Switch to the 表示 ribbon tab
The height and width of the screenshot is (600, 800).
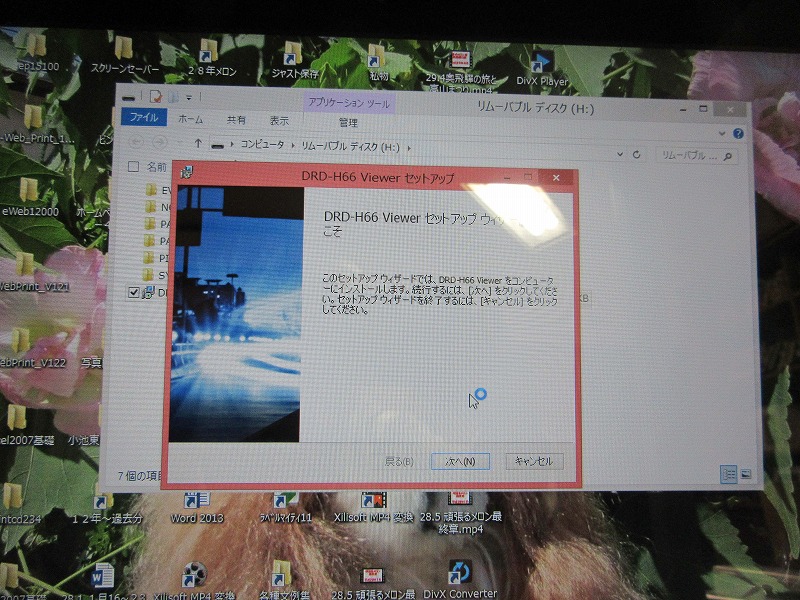[279, 121]
